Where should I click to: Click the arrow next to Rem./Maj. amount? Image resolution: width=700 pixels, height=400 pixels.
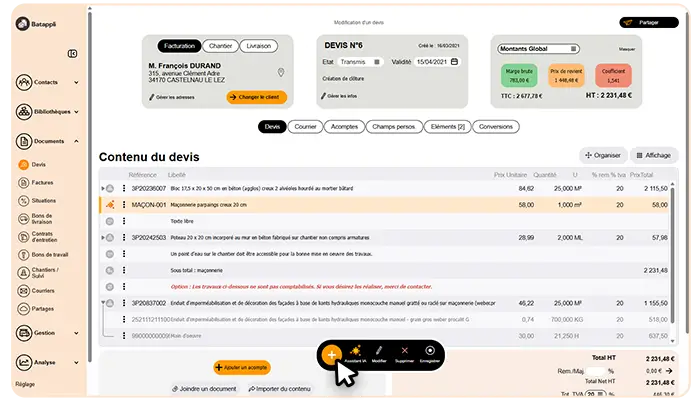(669, 371)
